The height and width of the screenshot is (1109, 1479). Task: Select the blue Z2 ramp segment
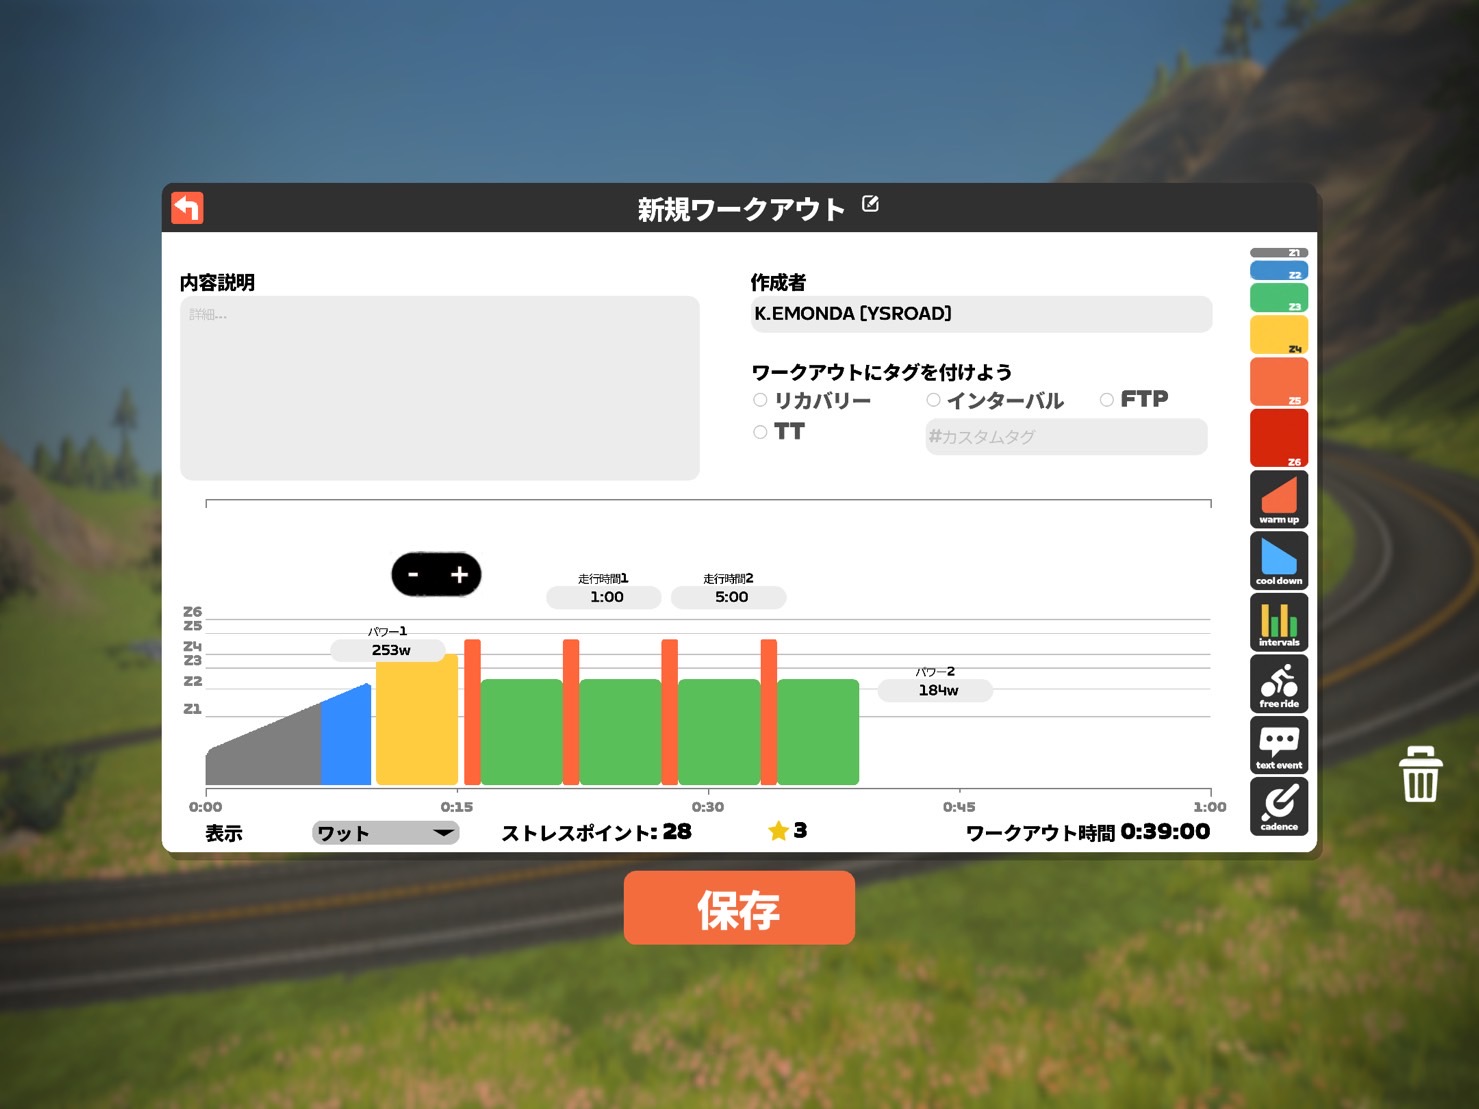pos(346,740)
